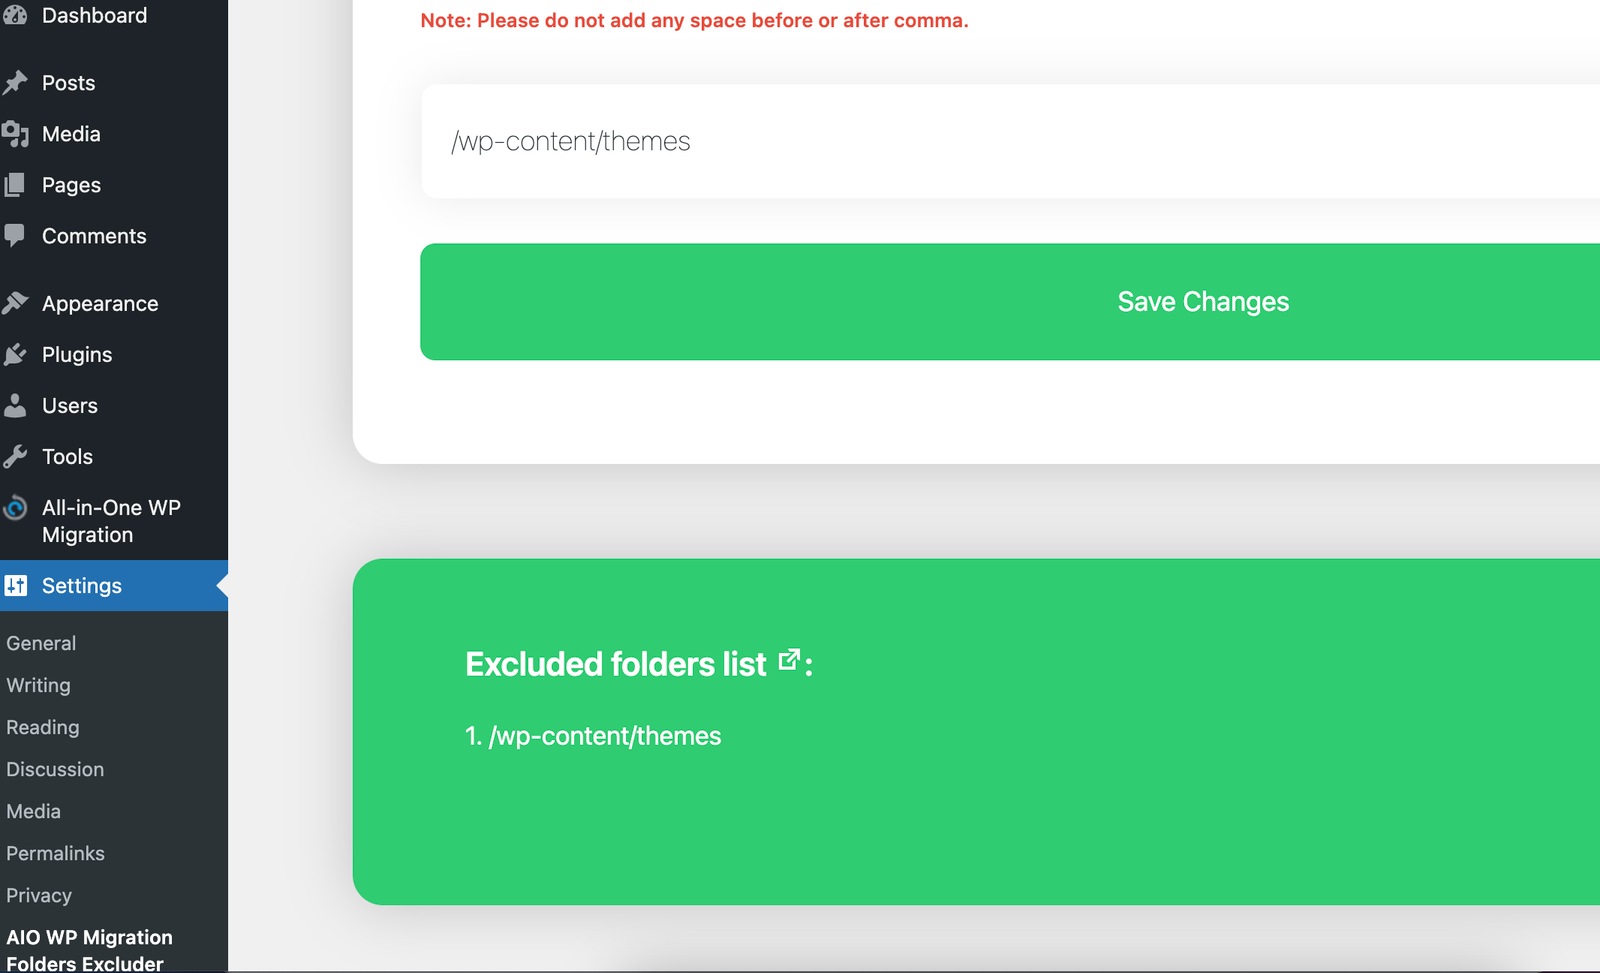
Task: Open All-in-One WP Migration menu
Action: (x=110, y=521)
